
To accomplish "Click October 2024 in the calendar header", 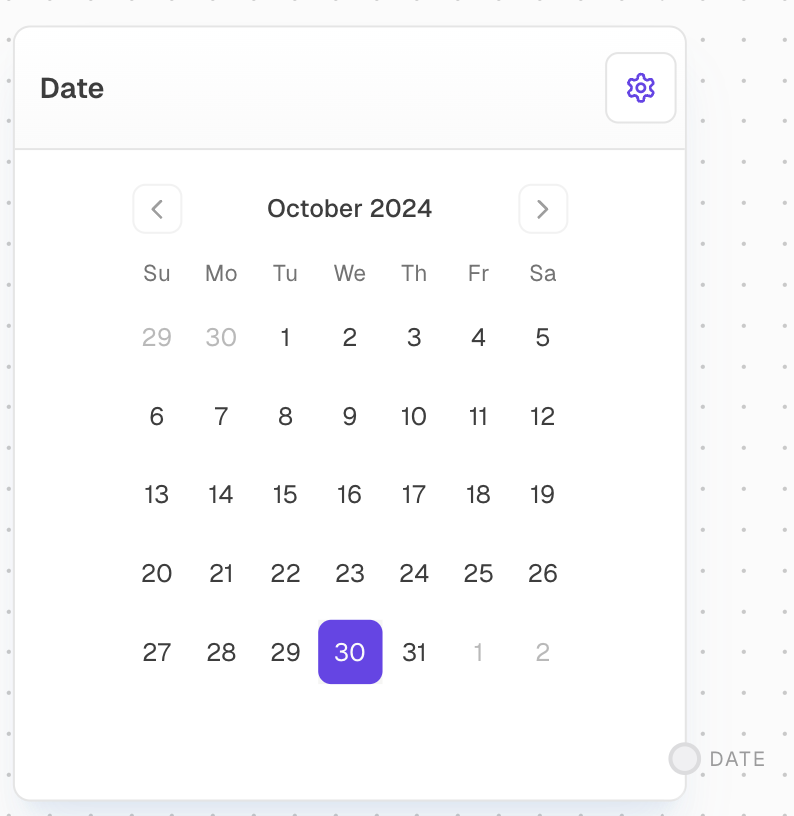I will click(349, 209).
